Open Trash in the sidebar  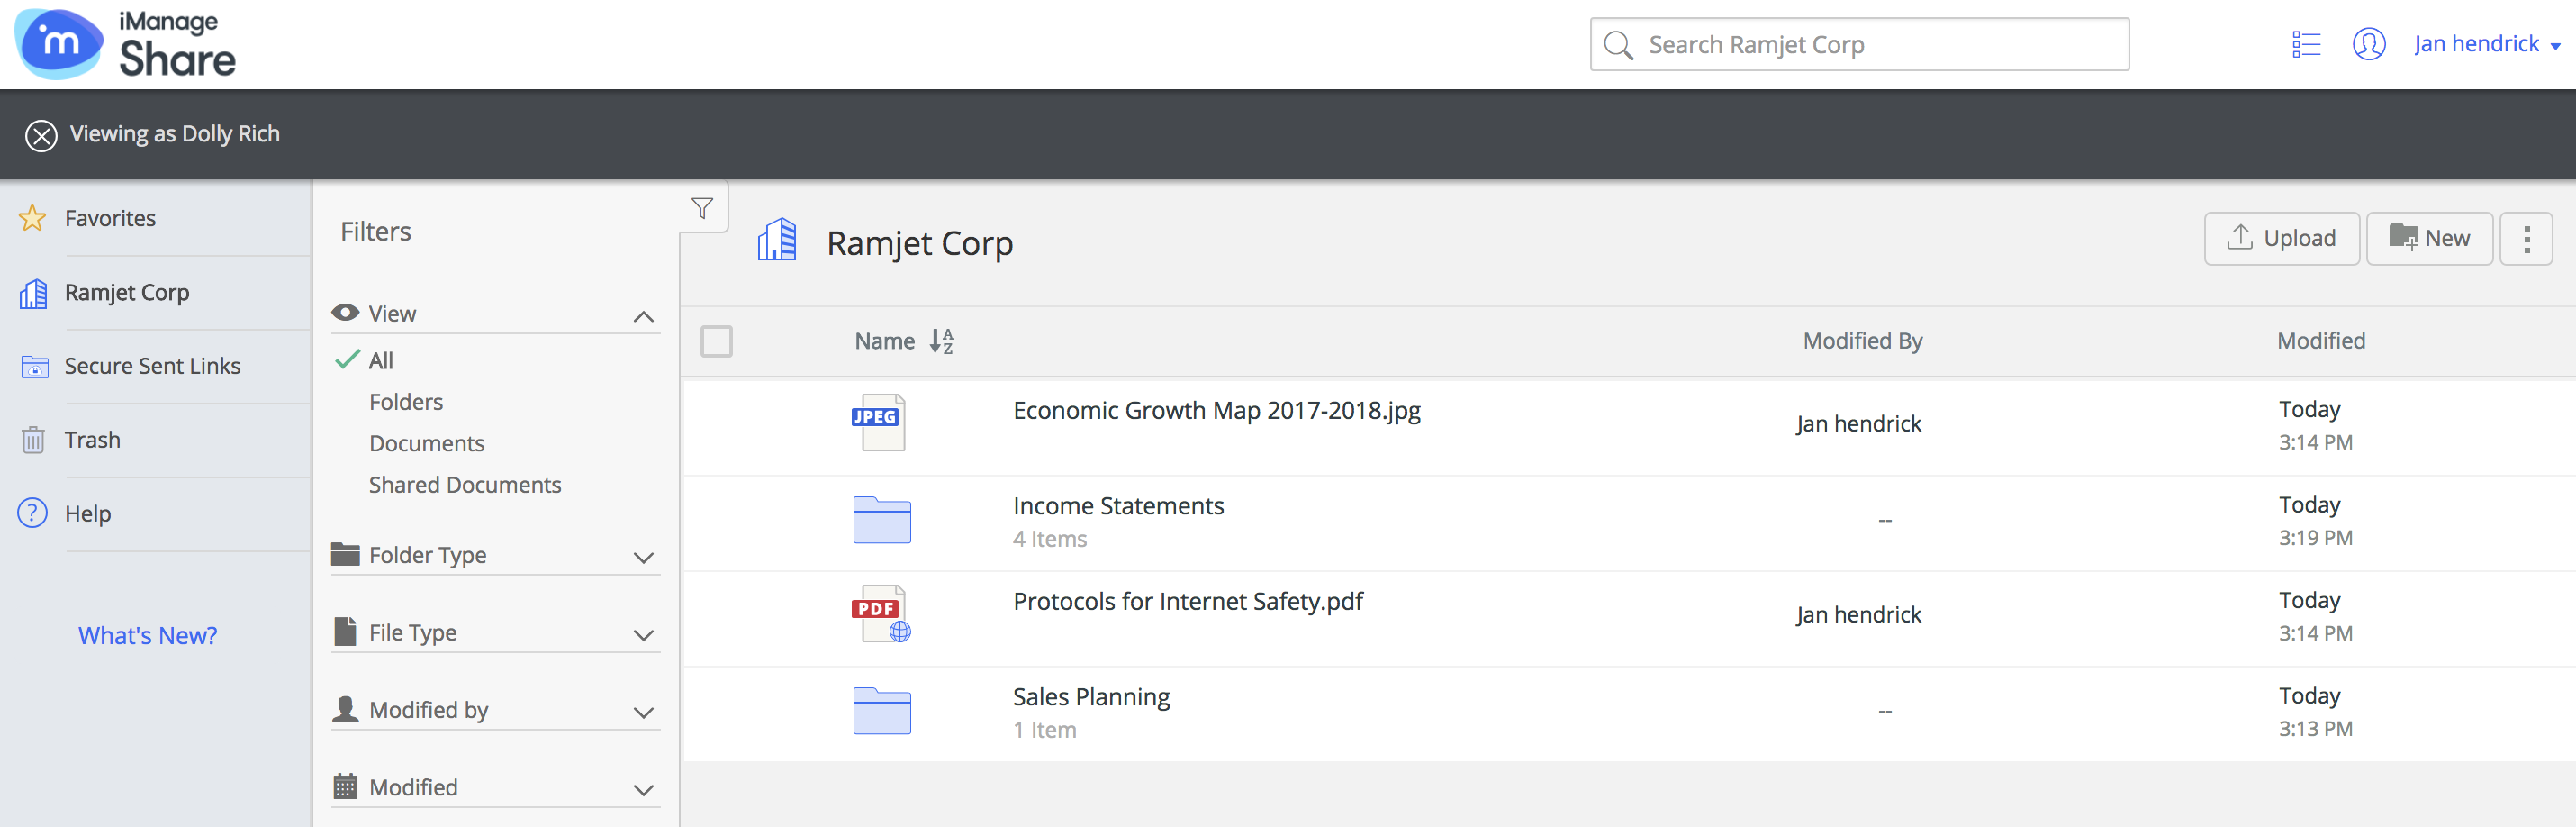point(92,440)
